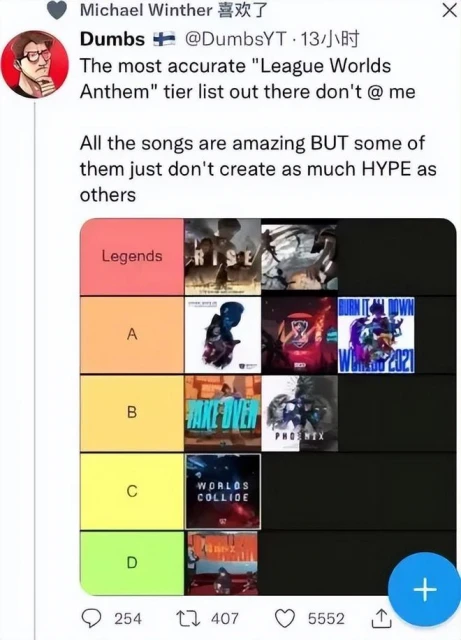Open Michael Winther's liked notice
Image resolution: width=461 pixels, height=640 pixels.
[x=174, y=10]
